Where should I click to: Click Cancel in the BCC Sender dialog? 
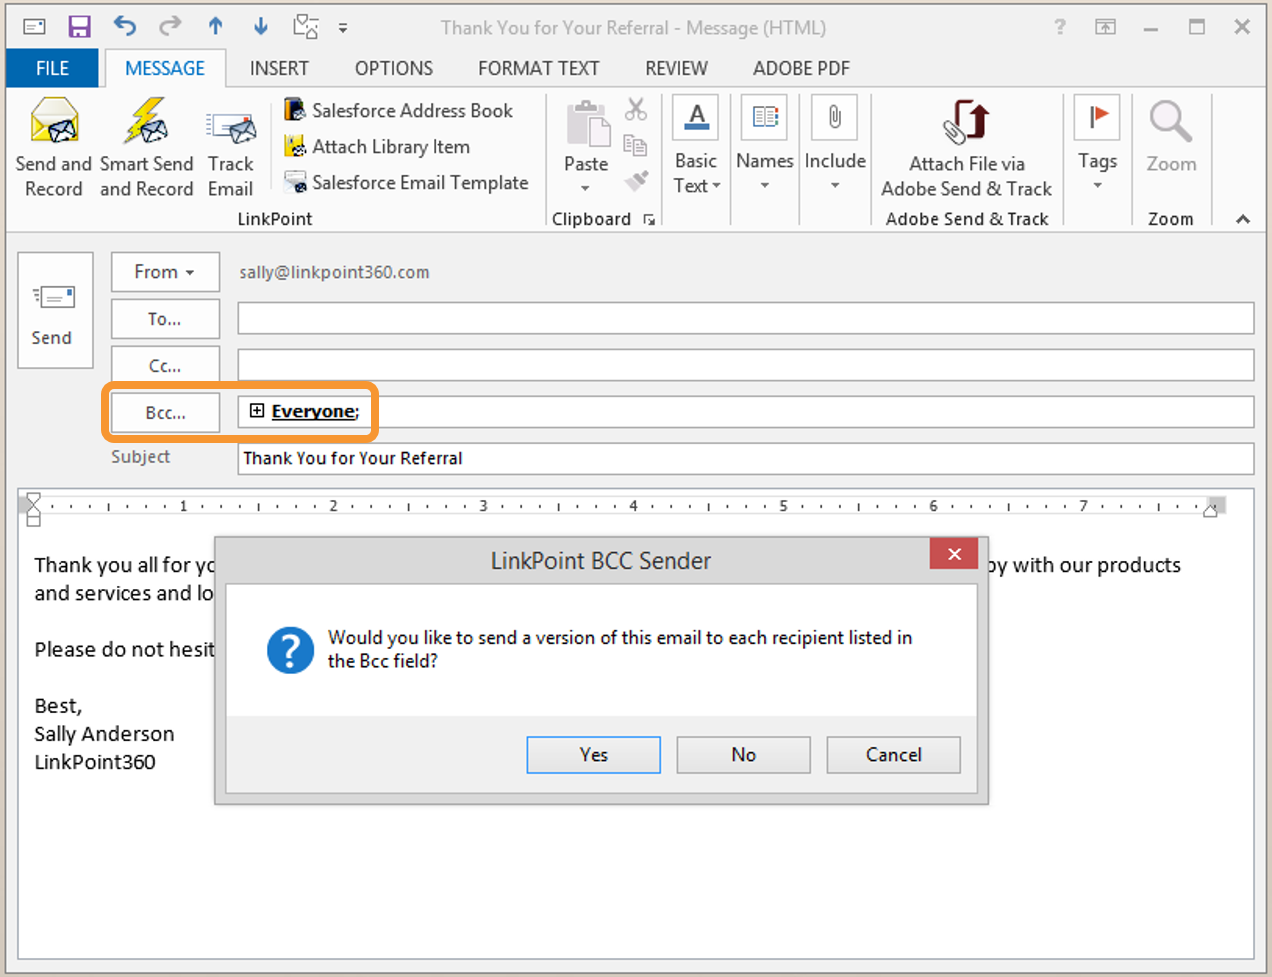(893, 755)
